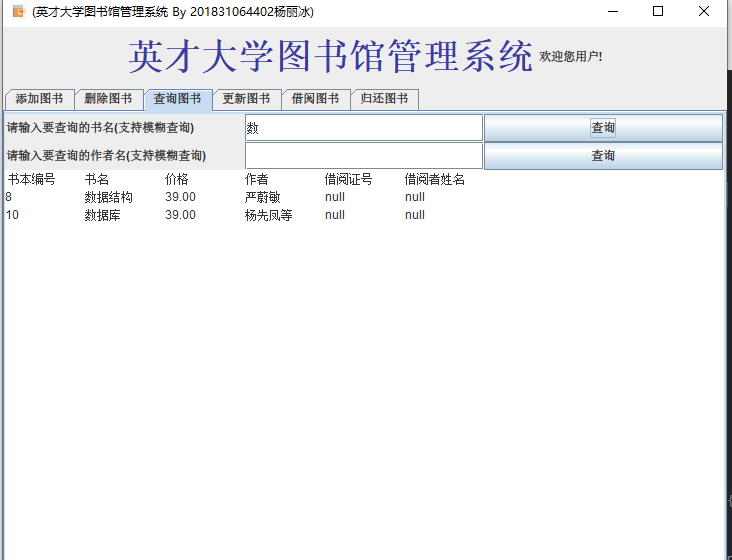This screenshot has height=560, width=732.
Task: Click 查询 button next to author name field
Action: (x=603, y=155)
